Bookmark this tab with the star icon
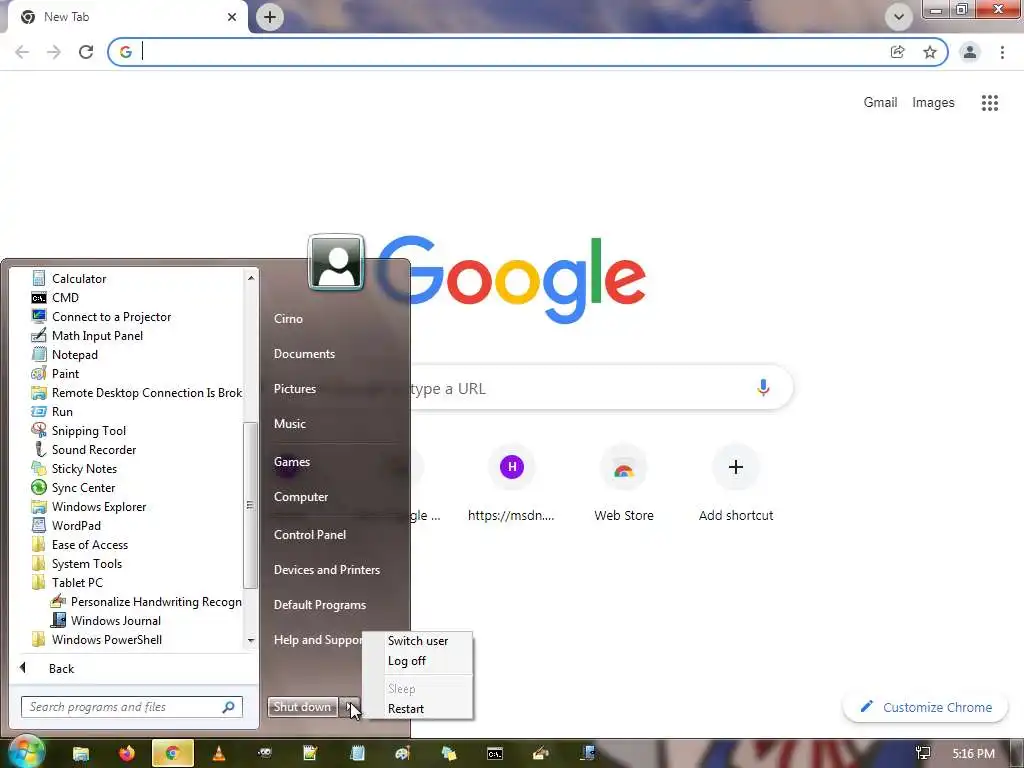Image resolution: width=1024 pixels, height=768 pixels. pos(929,52)
